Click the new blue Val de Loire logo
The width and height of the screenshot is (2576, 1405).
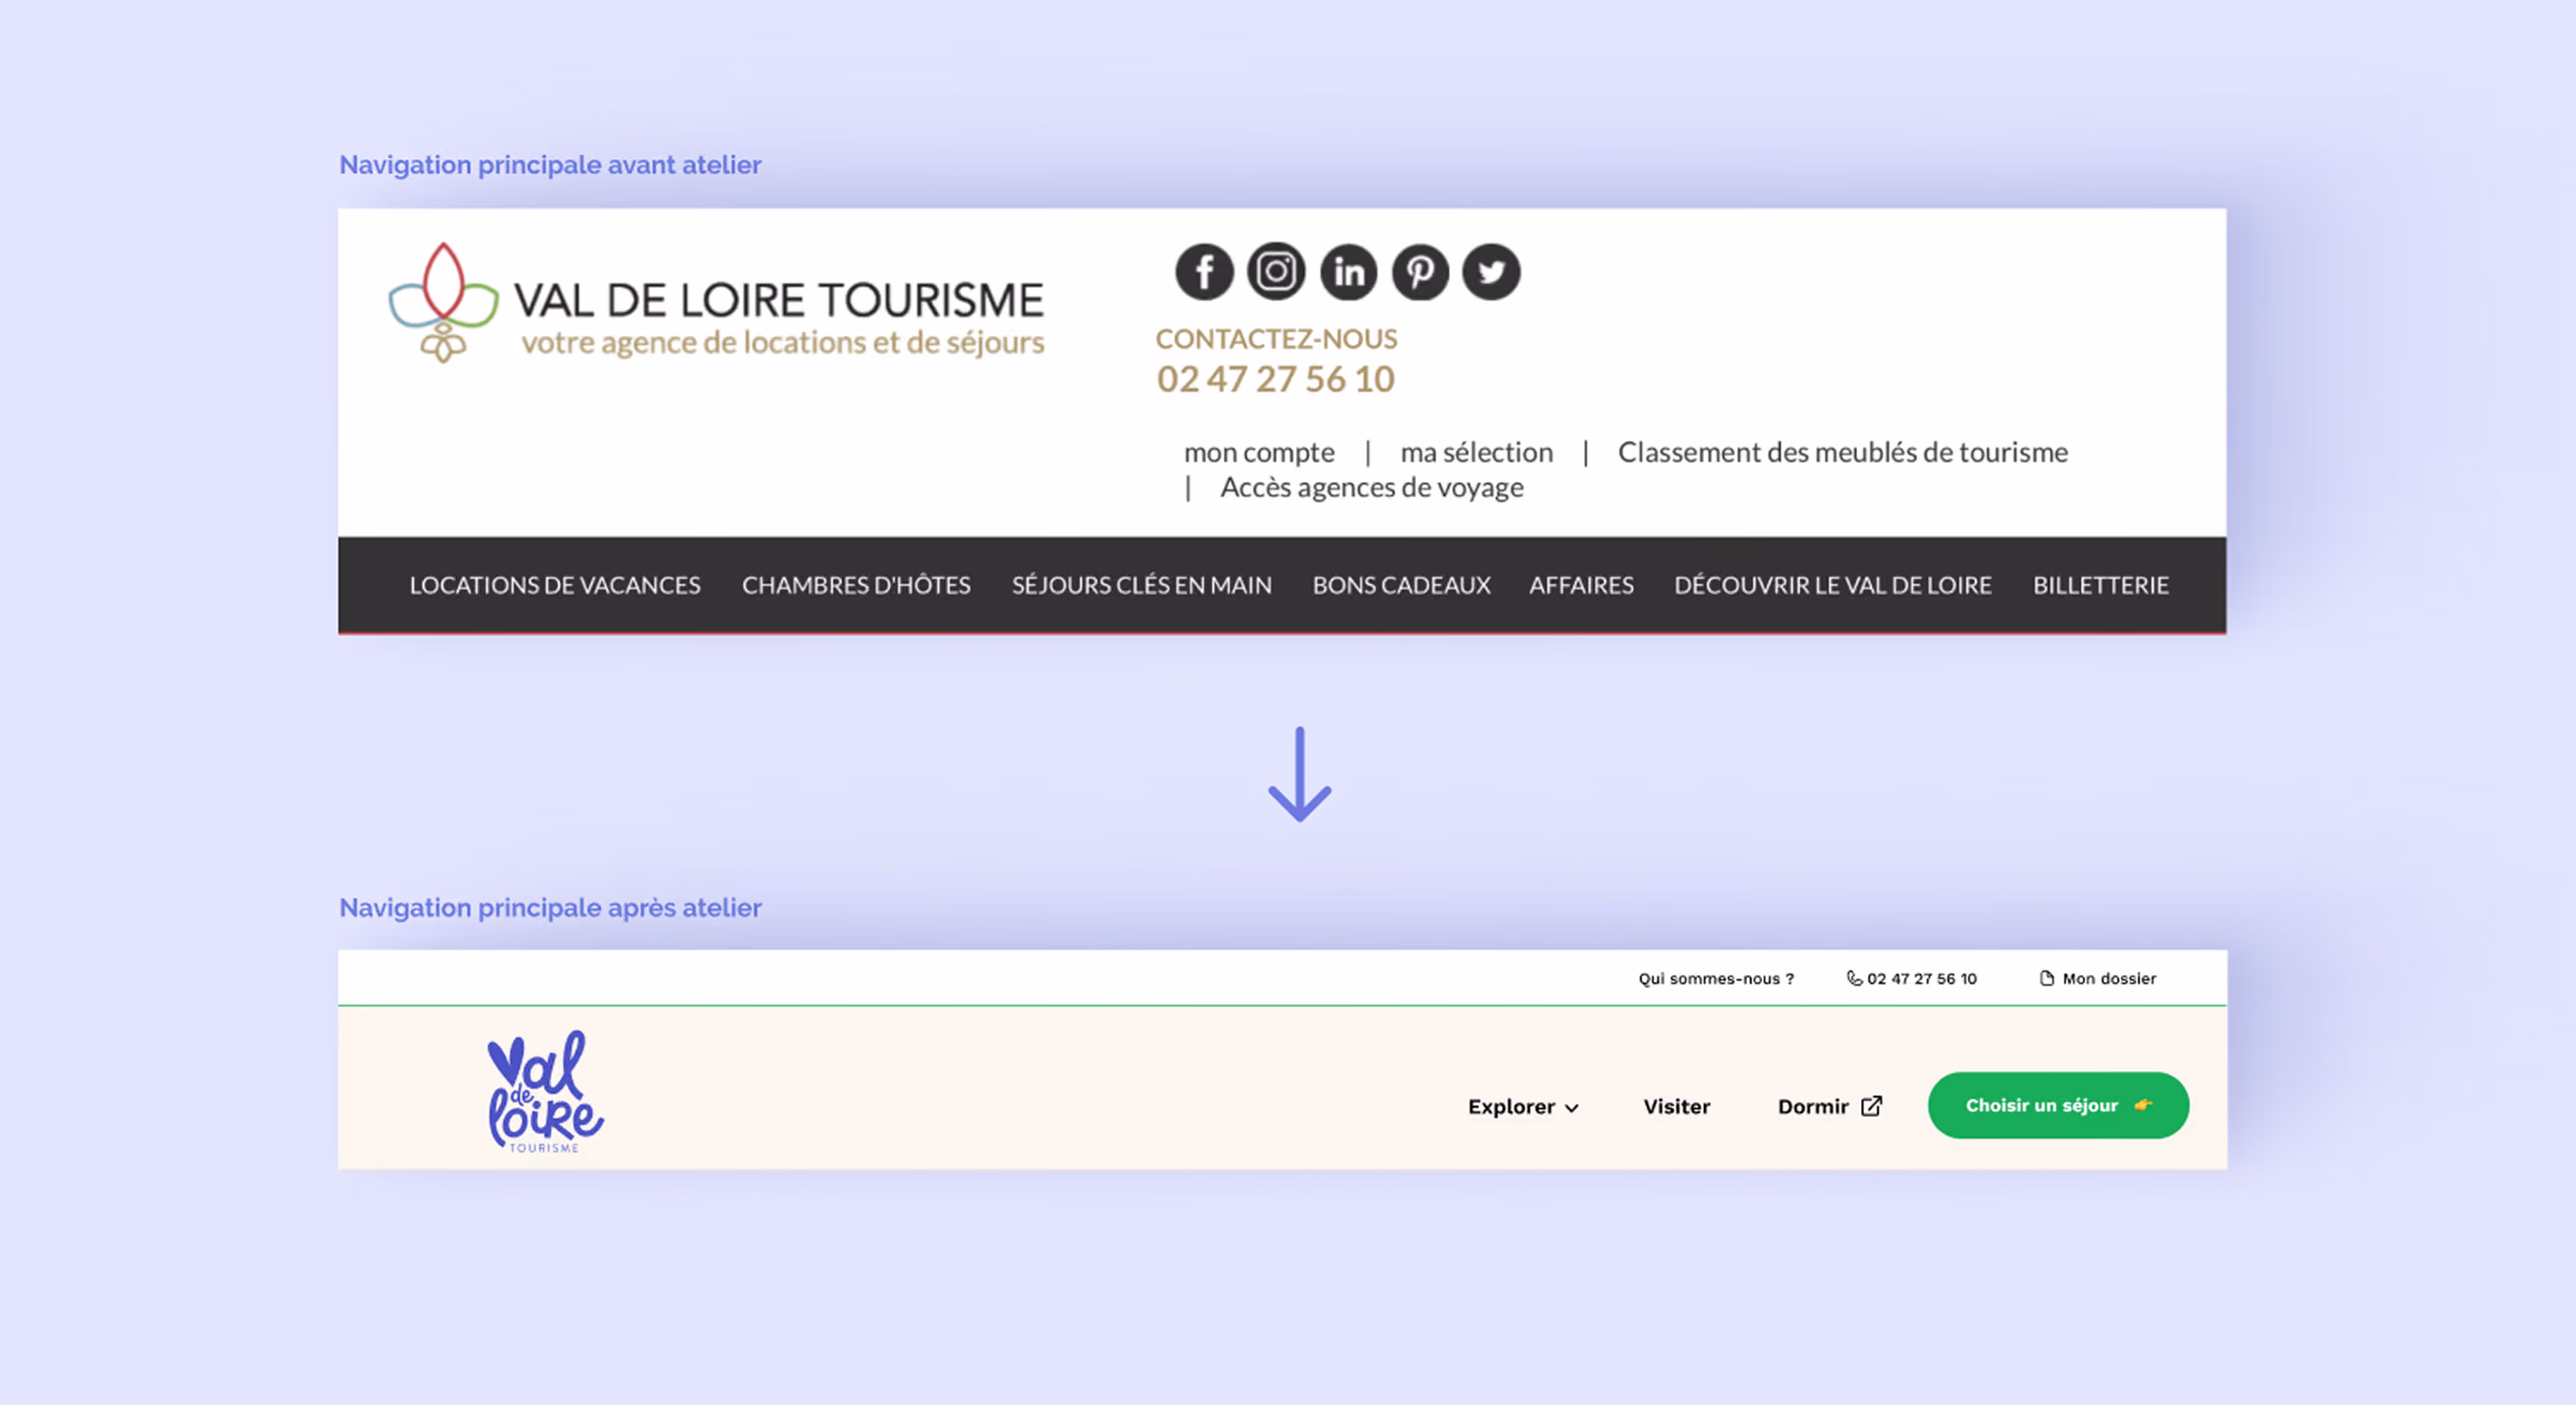click(545, 1091)
